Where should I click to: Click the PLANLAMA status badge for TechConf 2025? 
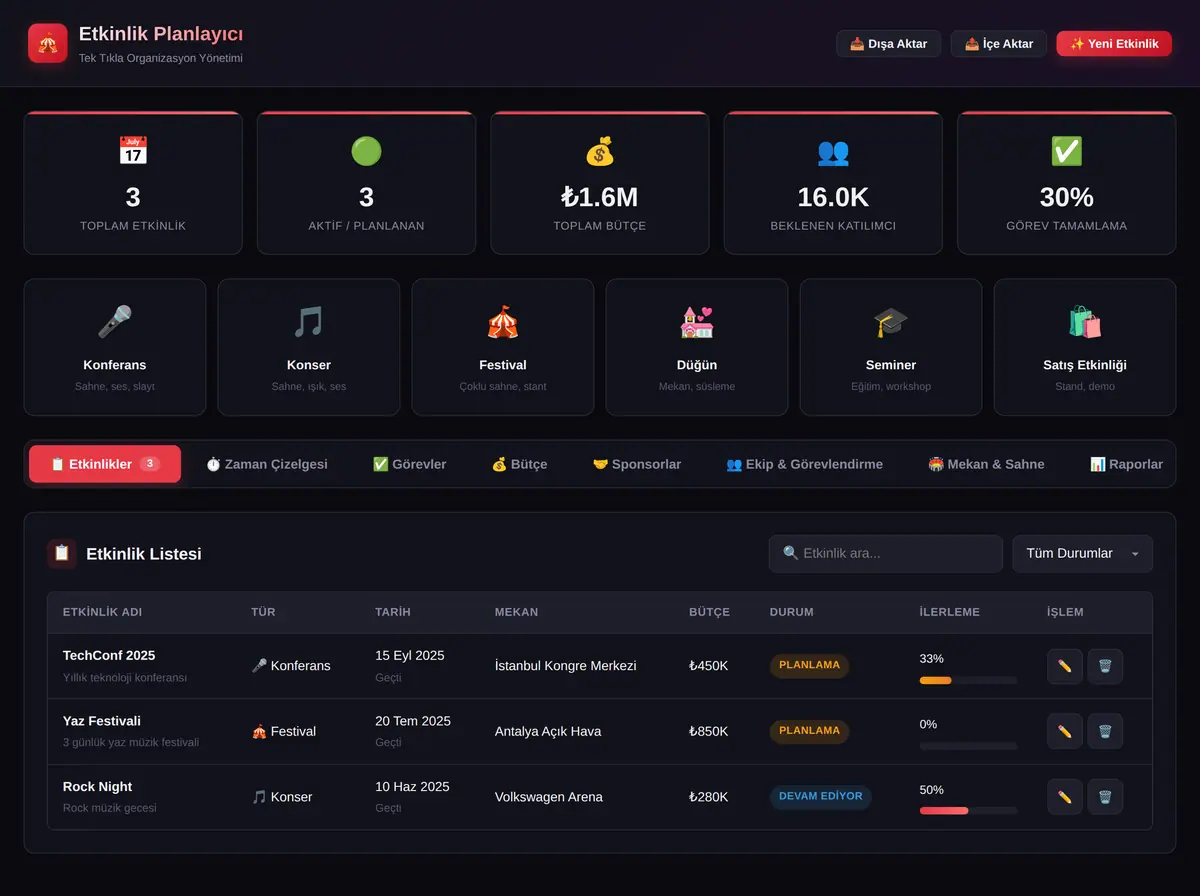[809, 666]
